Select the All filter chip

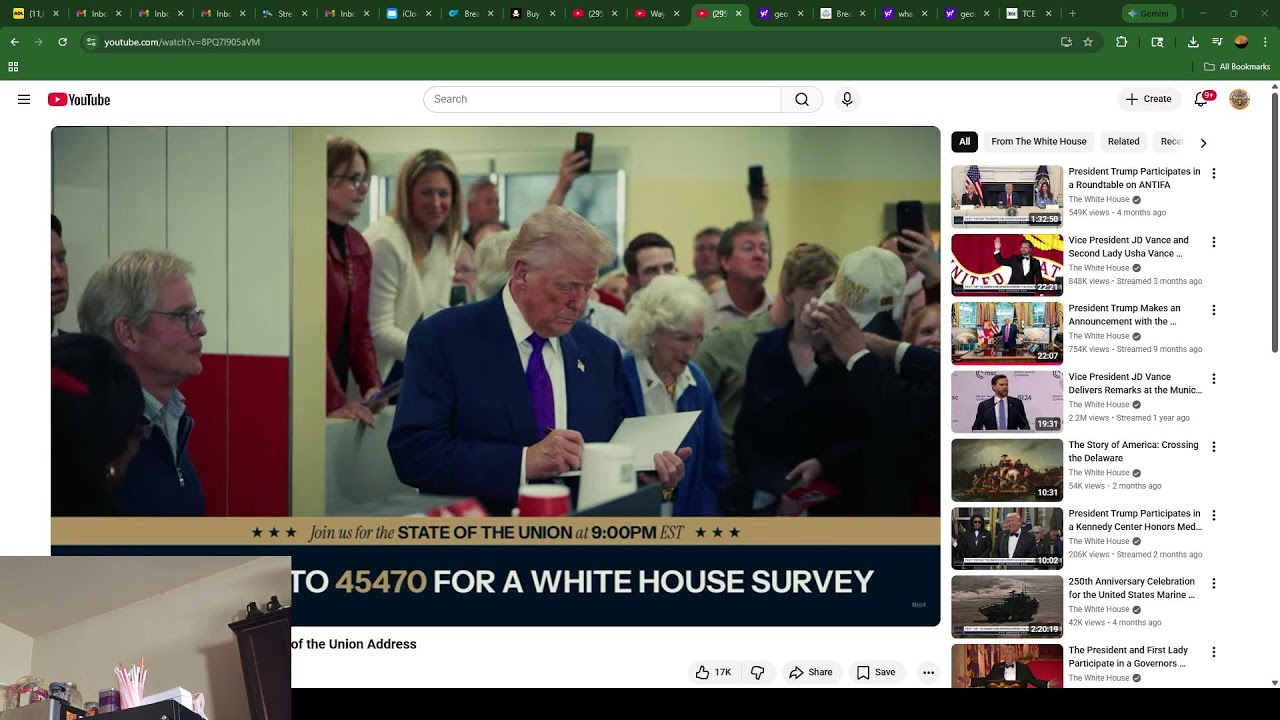(x=964, y=142)
